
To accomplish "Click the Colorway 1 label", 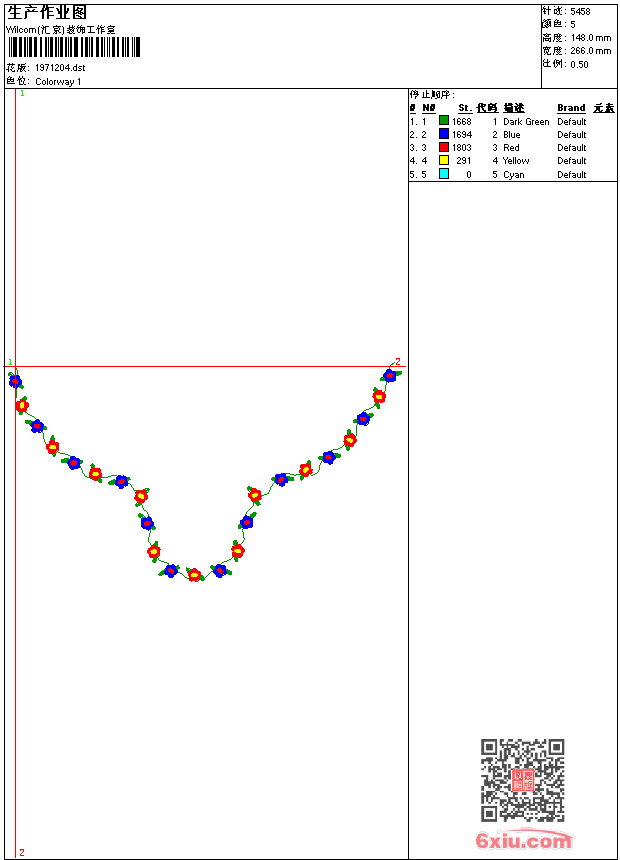I will (x=59, y=82).
